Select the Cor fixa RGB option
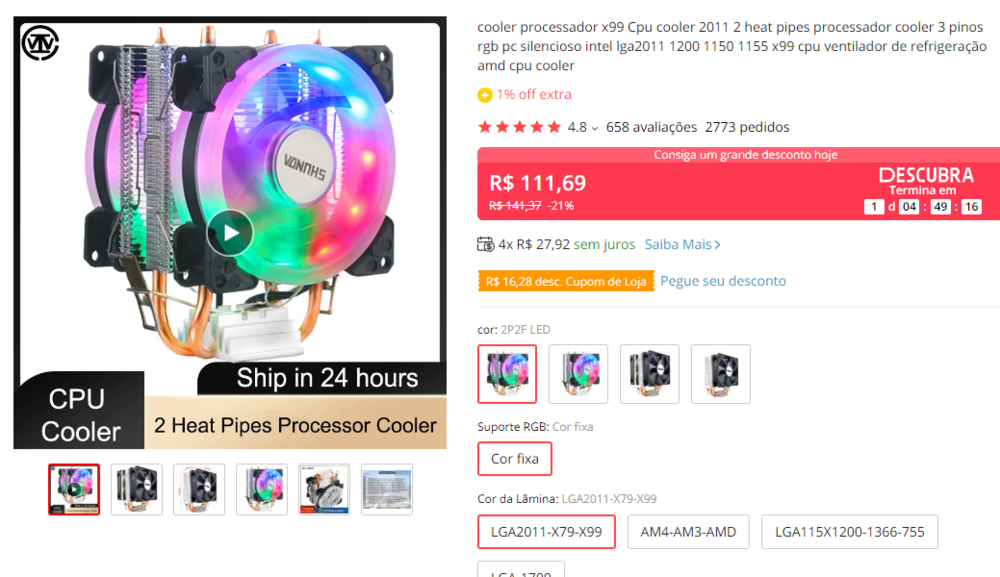 coord(515,459)
